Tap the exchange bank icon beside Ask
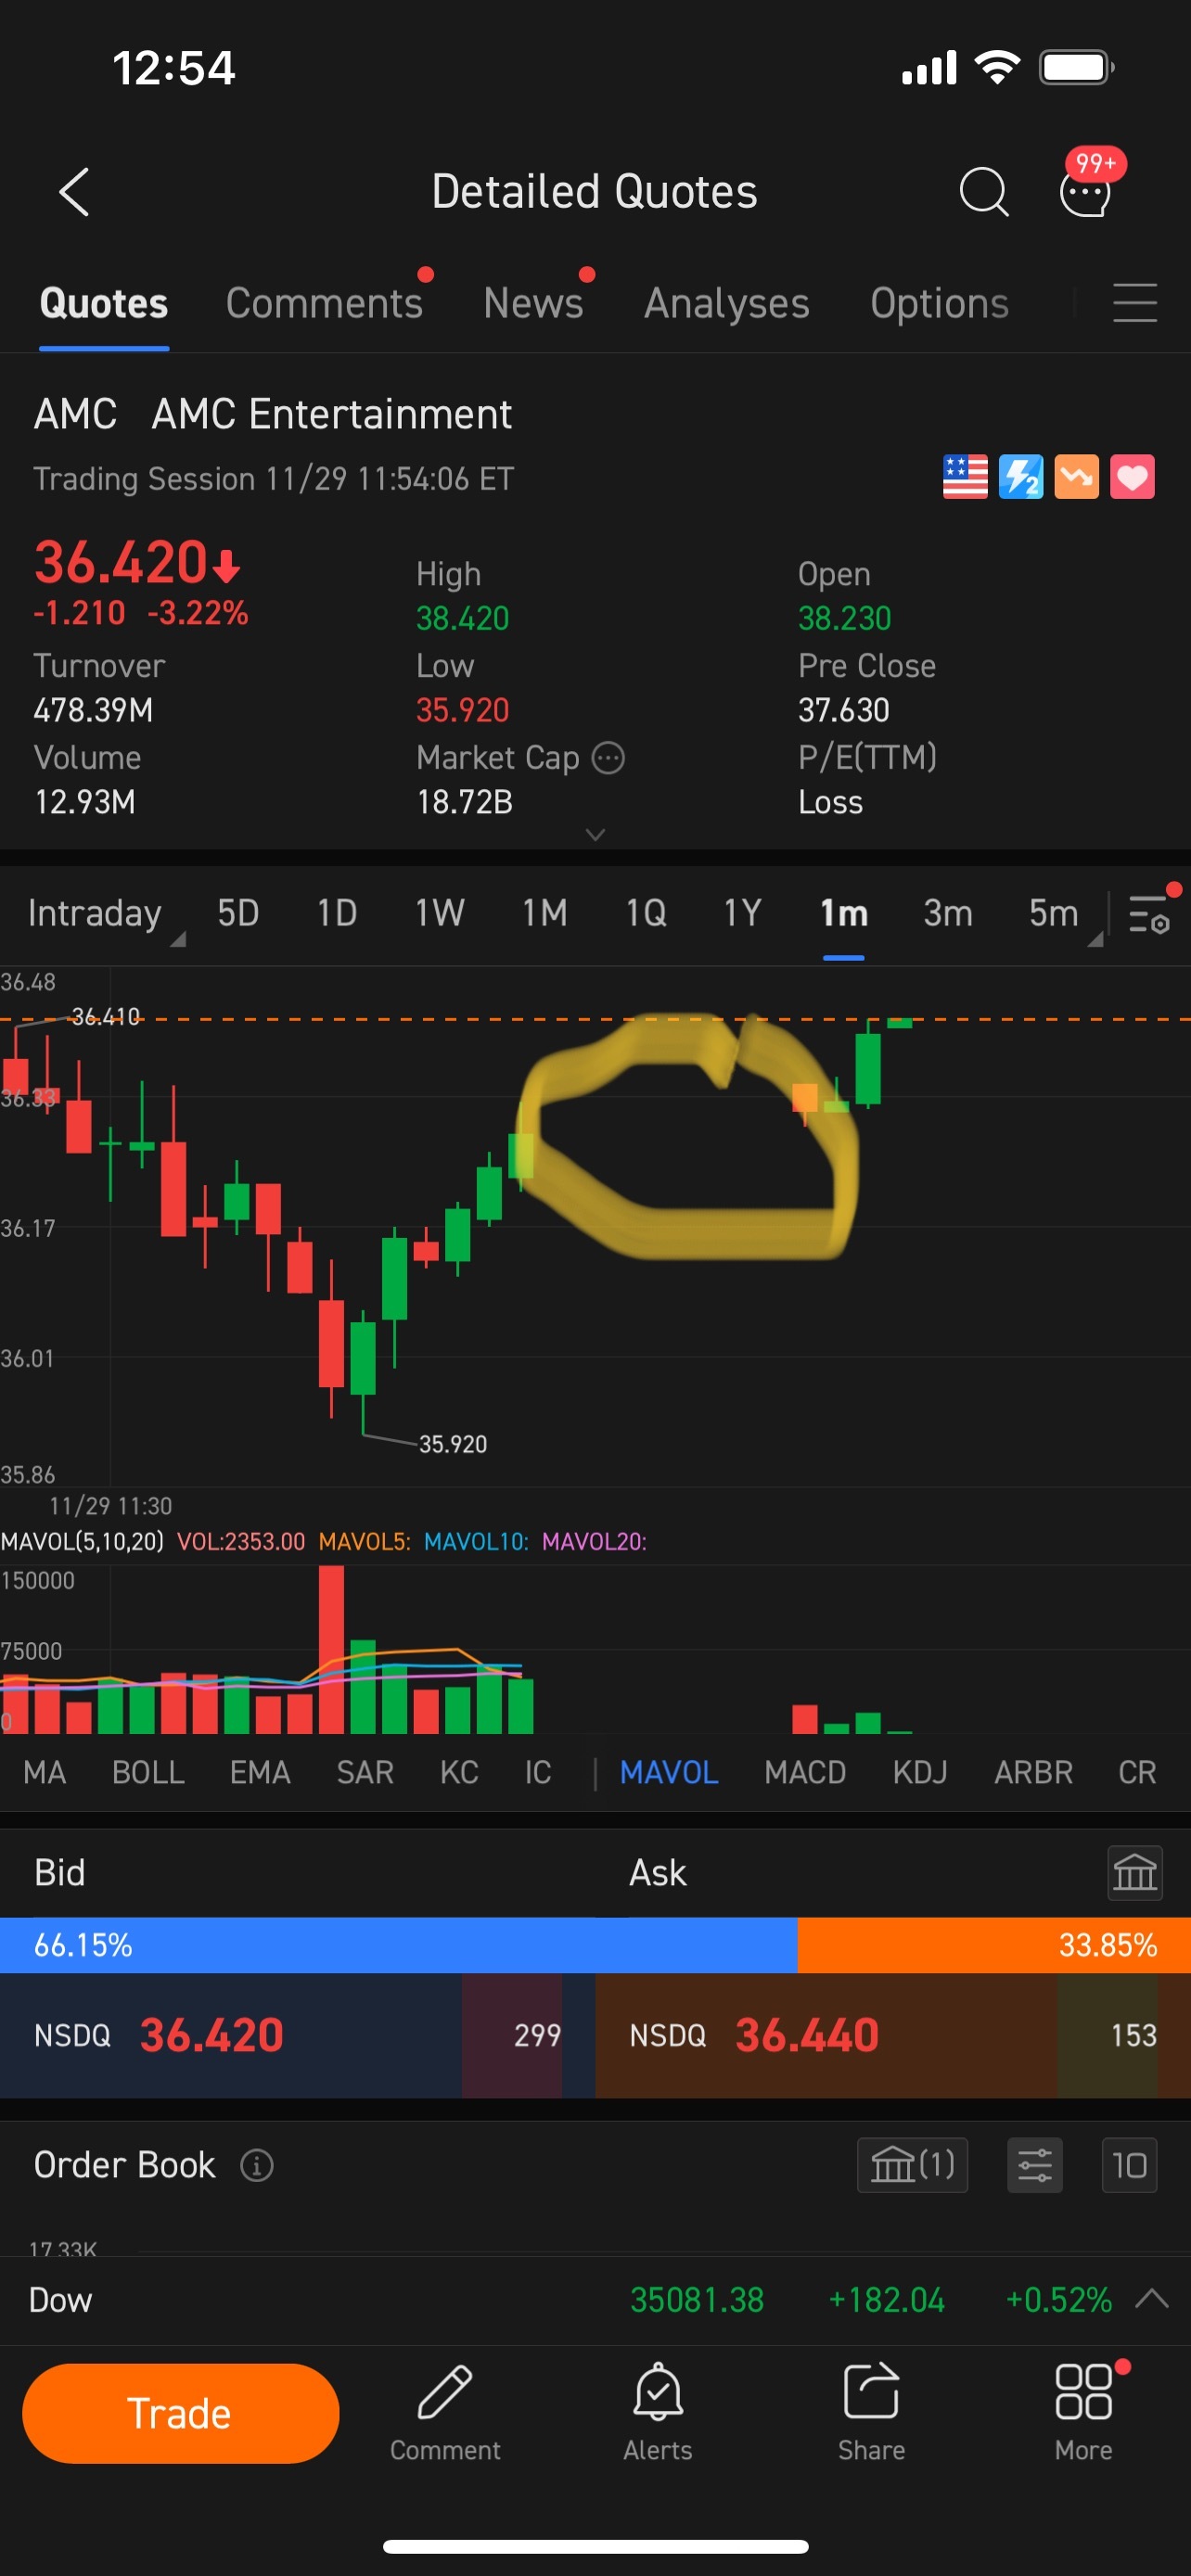Viewport: 1191px width, 2576px height. [x=1135, y=1872]
